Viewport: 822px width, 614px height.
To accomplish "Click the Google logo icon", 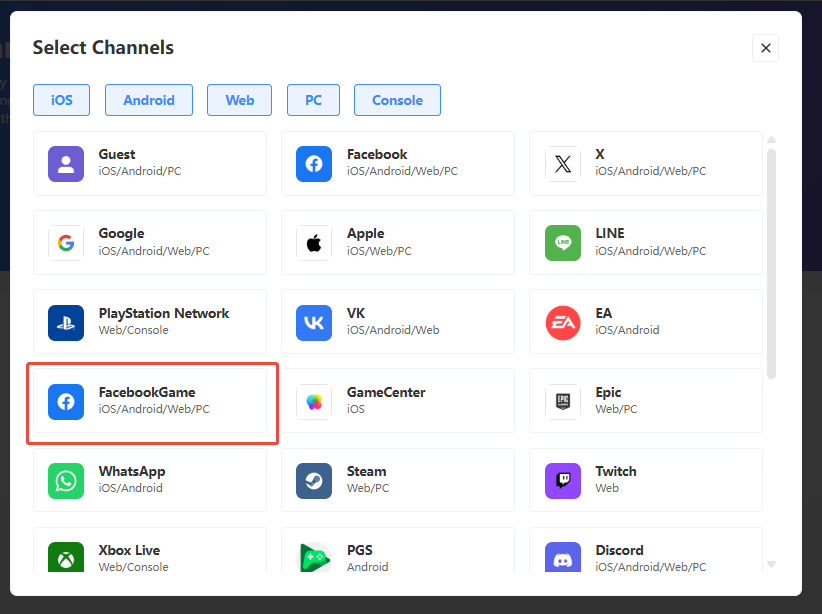I will pos(66,242).
